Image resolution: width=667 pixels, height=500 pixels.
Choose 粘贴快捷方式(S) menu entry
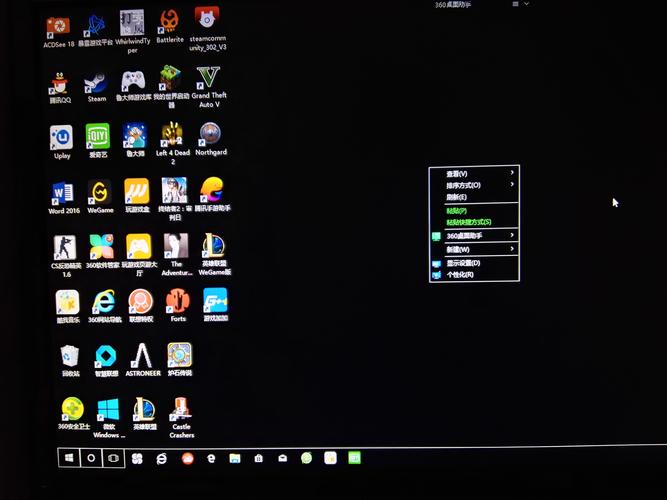[474, 222]
